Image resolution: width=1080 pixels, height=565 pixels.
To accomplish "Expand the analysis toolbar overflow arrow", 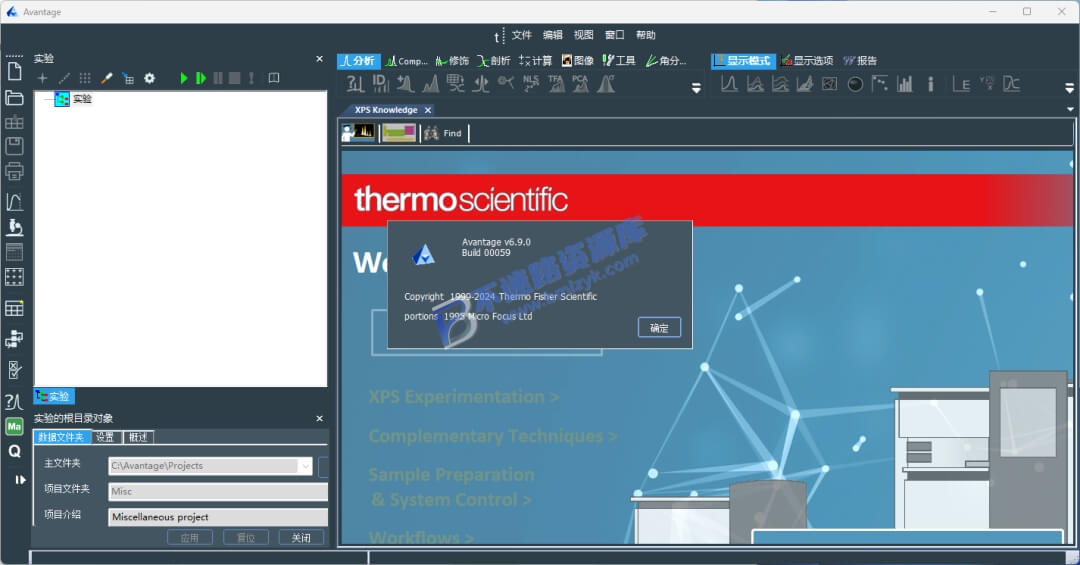I will [696, 88].
